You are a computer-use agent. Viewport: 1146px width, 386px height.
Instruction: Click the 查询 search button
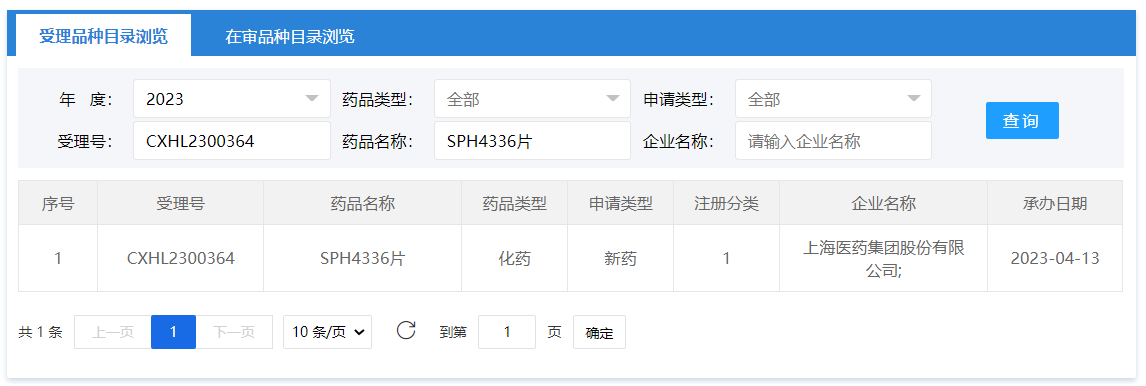pos(1022,121)
